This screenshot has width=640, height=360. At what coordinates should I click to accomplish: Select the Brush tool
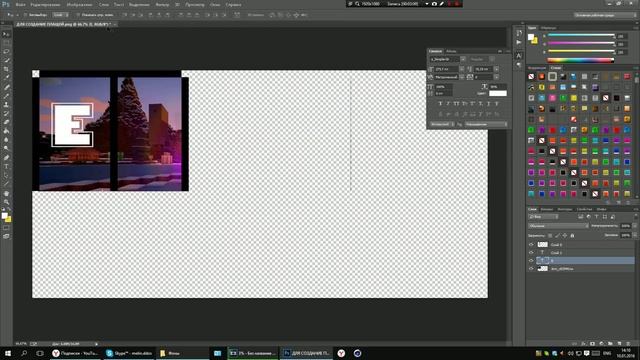(x=6, y=96)
